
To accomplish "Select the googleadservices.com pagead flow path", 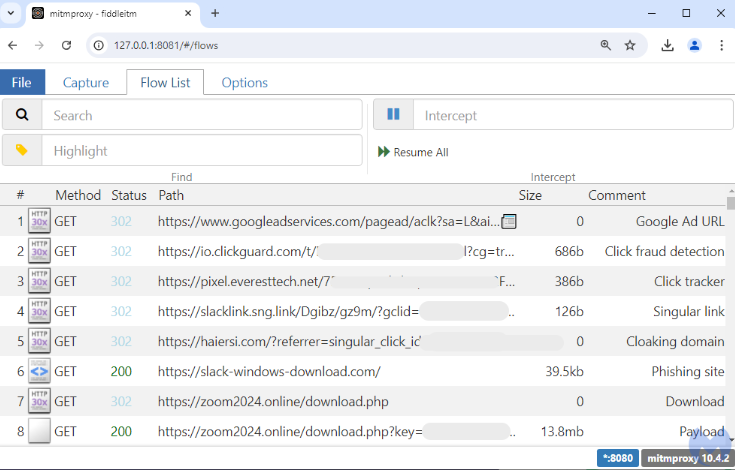I will [x=329, y=221].
